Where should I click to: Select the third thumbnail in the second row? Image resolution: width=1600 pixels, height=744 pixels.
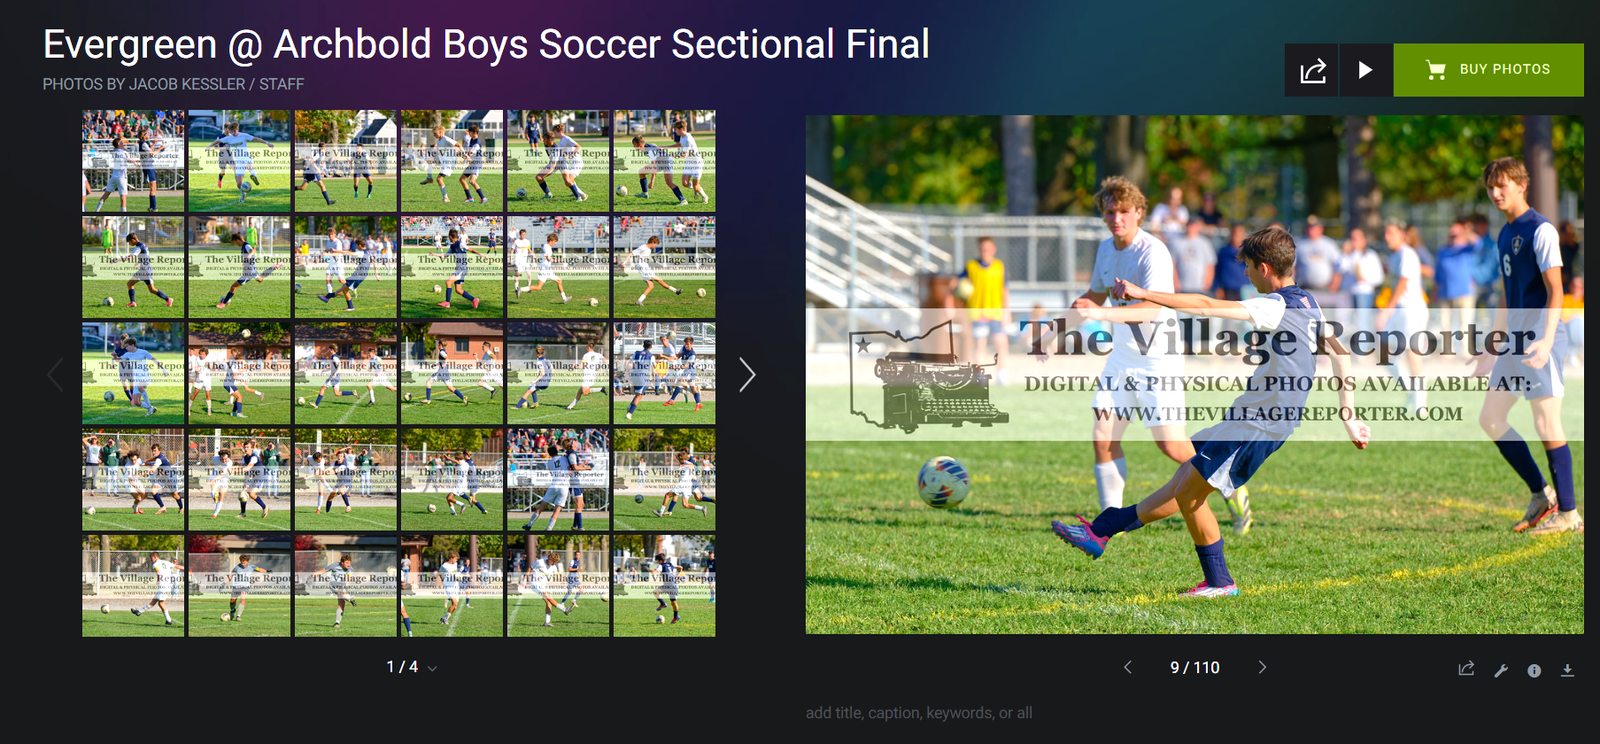click(x=346, y=267)
